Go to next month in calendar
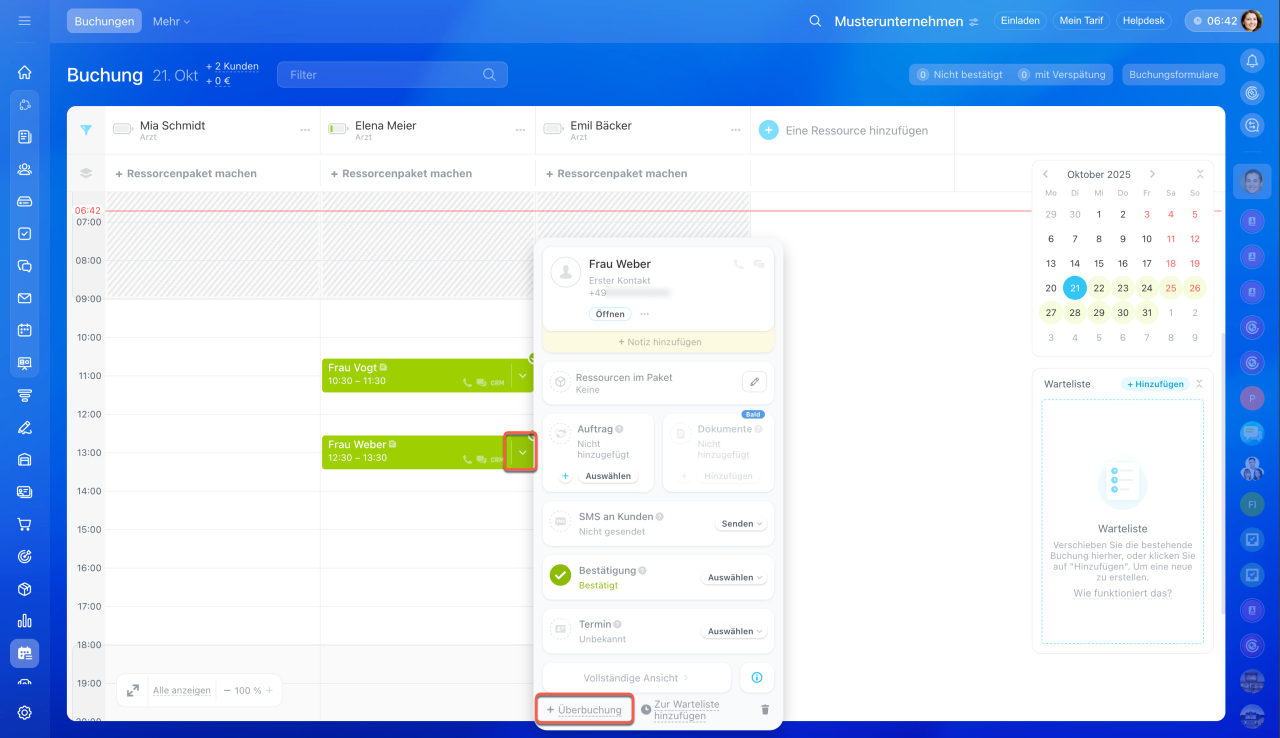Screen dimensions: 1280x738 [x=1152, y=174]
